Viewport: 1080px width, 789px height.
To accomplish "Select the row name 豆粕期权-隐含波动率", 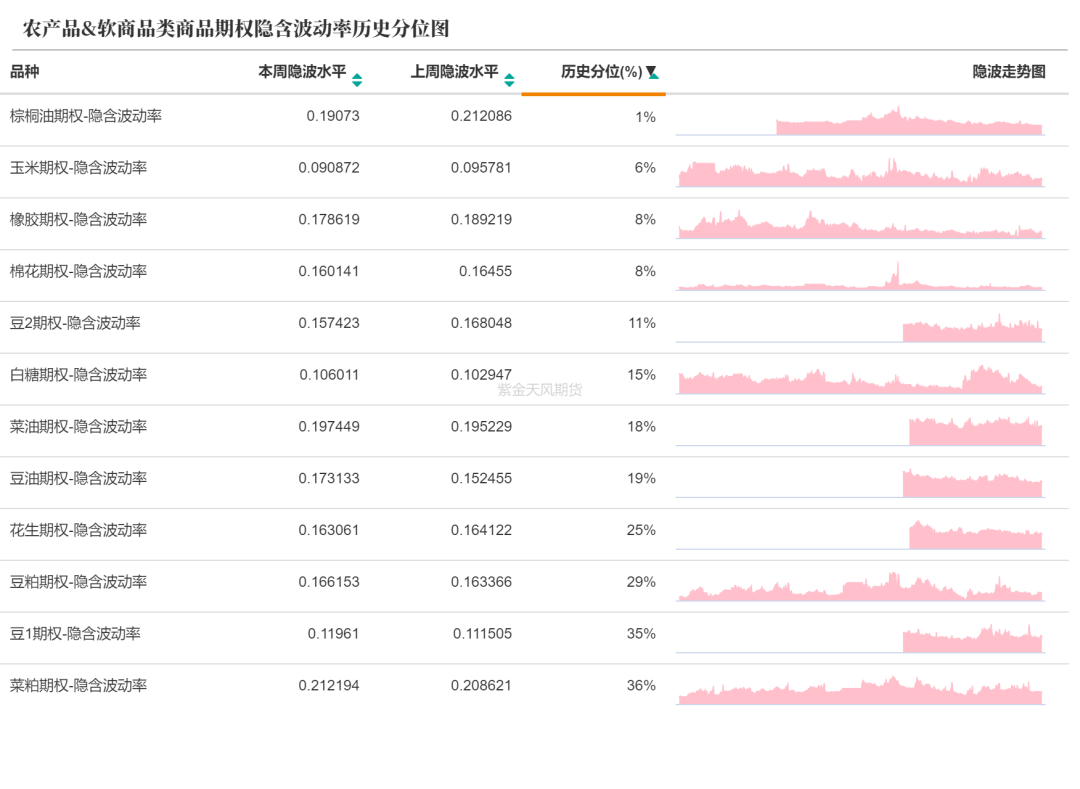I will pyautogui.click(x=79, y=582).
